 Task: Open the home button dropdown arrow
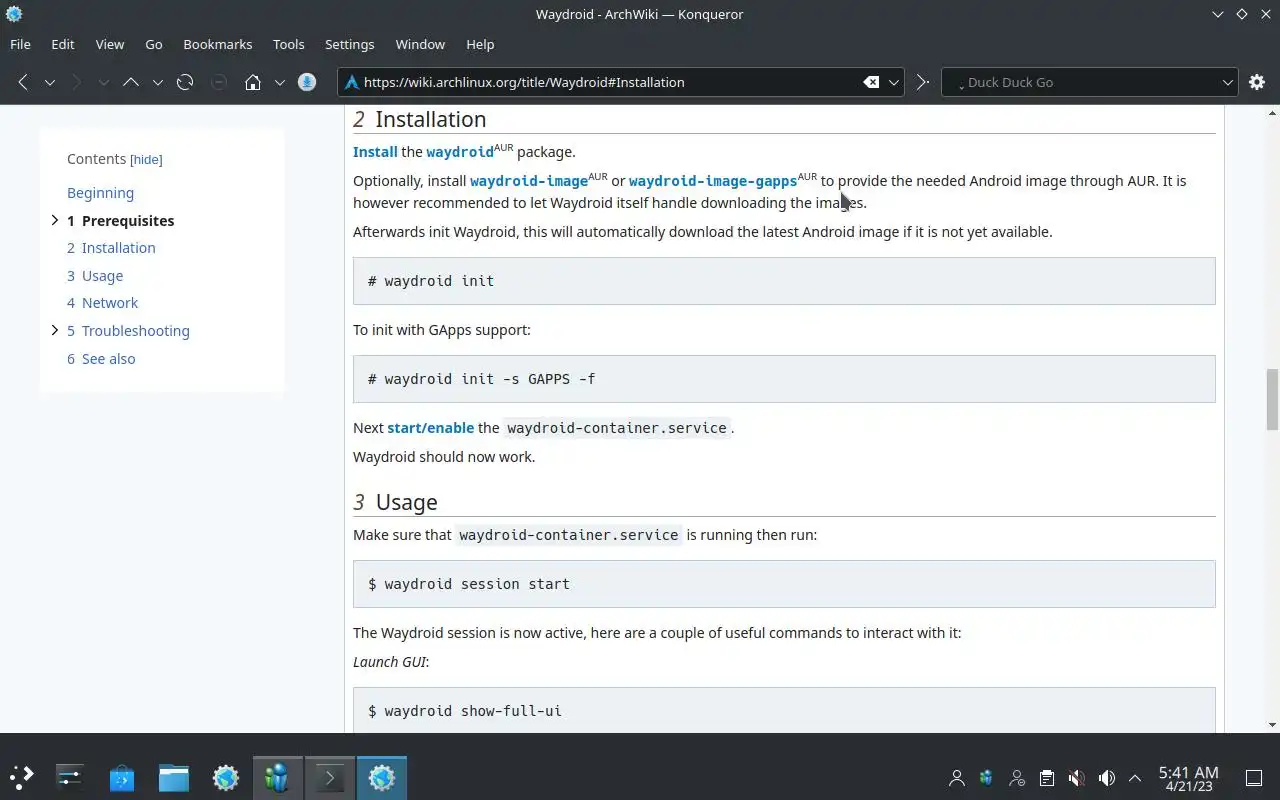coord(279,82)
